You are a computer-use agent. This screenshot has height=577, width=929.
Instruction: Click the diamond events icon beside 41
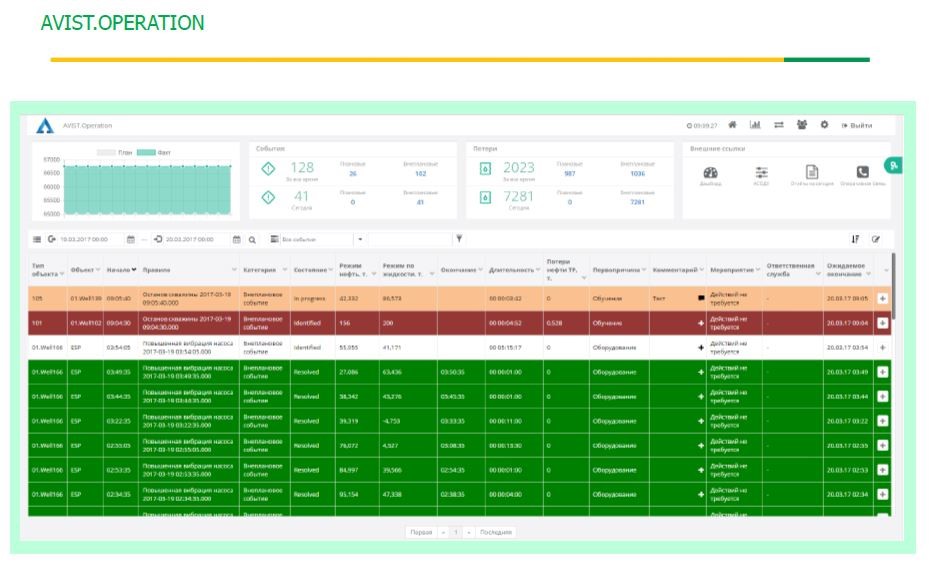(x=268, y=197)
